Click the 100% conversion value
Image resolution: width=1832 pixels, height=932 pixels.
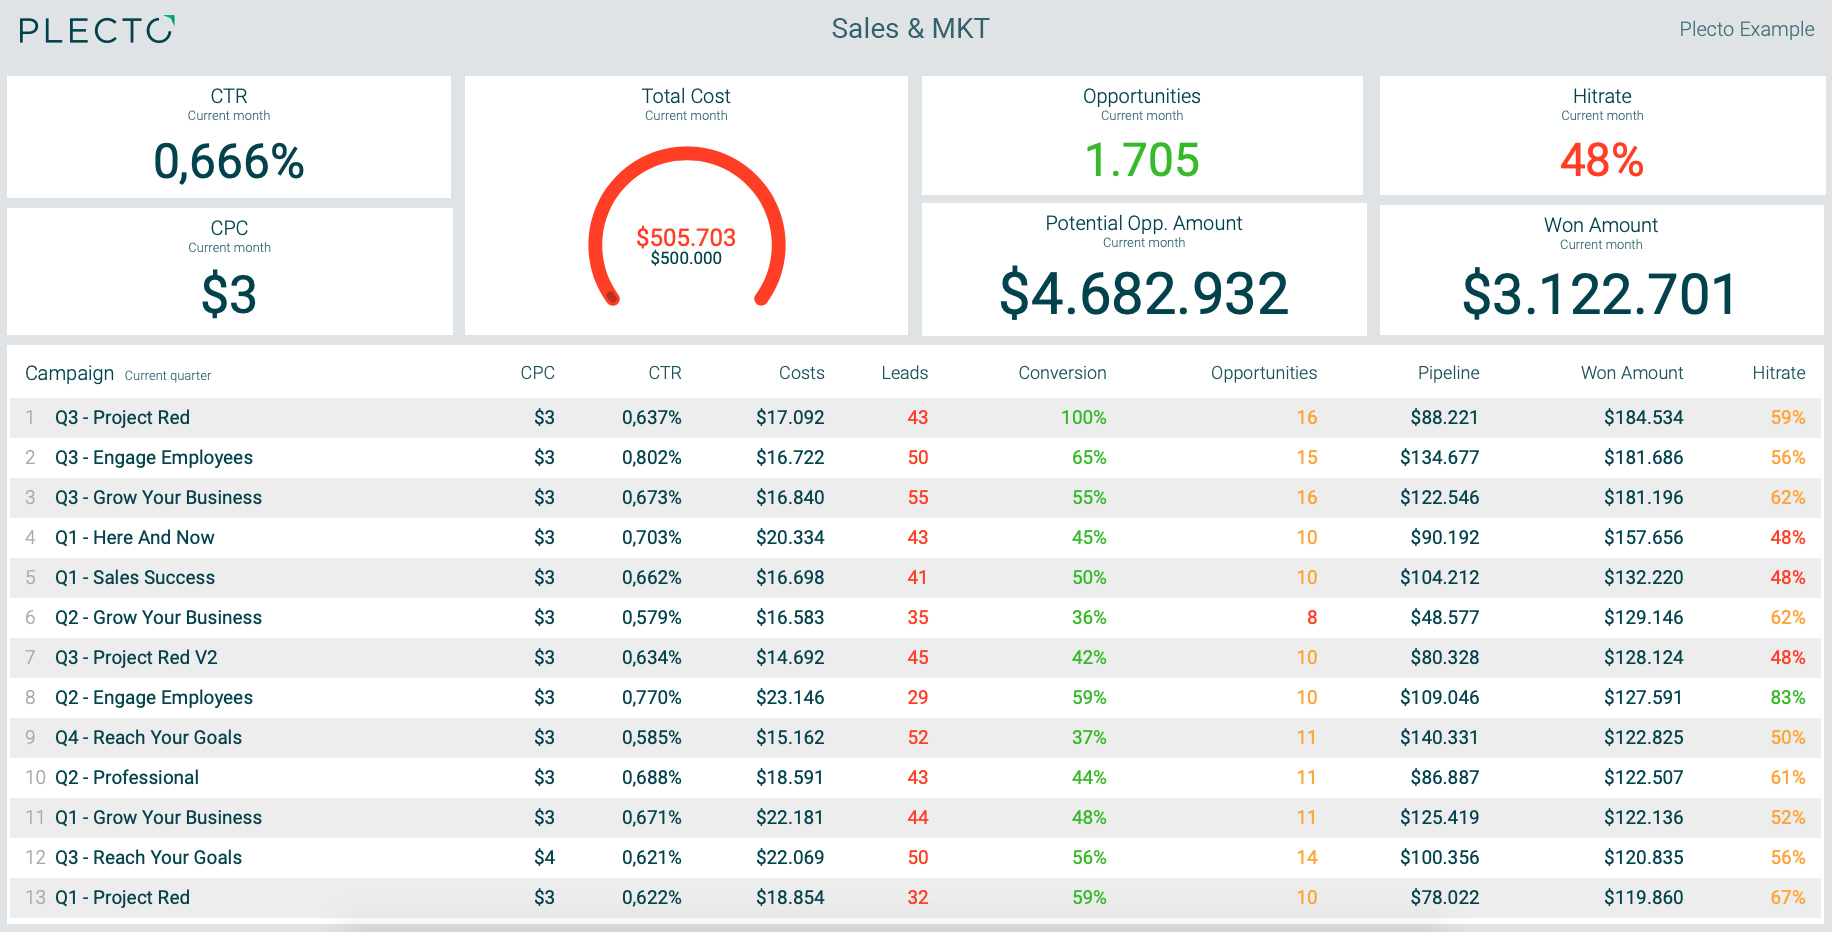(x=1084, y=418)
